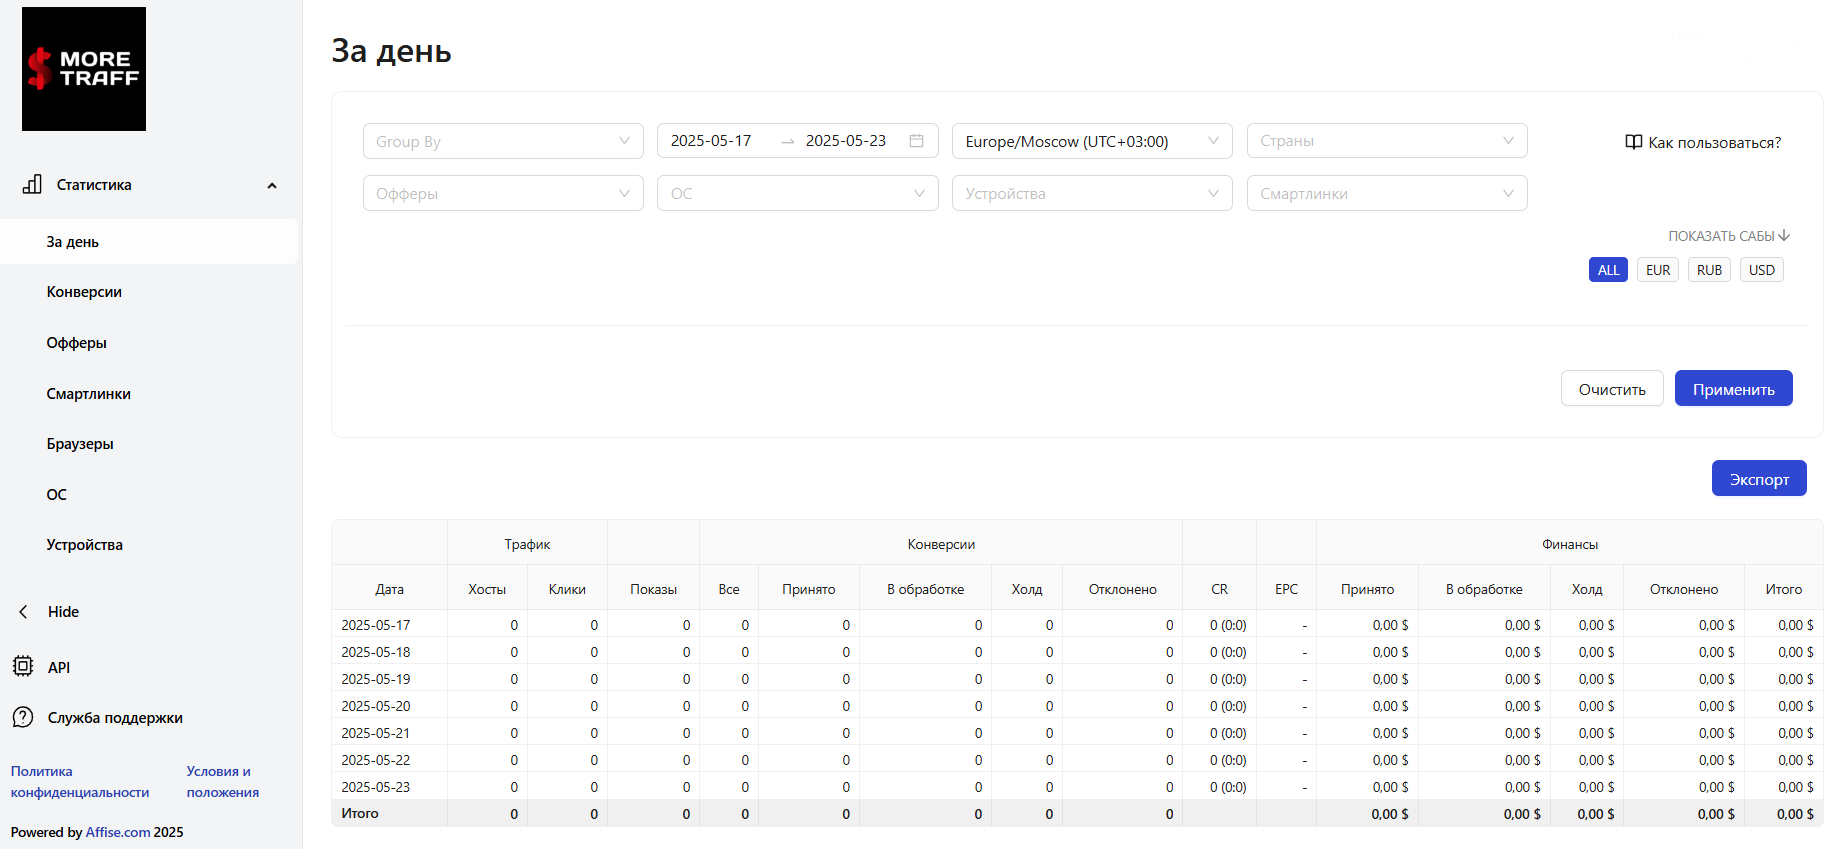This screenshot has width=1834, height=849.
Task: Click the statistics bar chart icon
Action: pos(32,184)
